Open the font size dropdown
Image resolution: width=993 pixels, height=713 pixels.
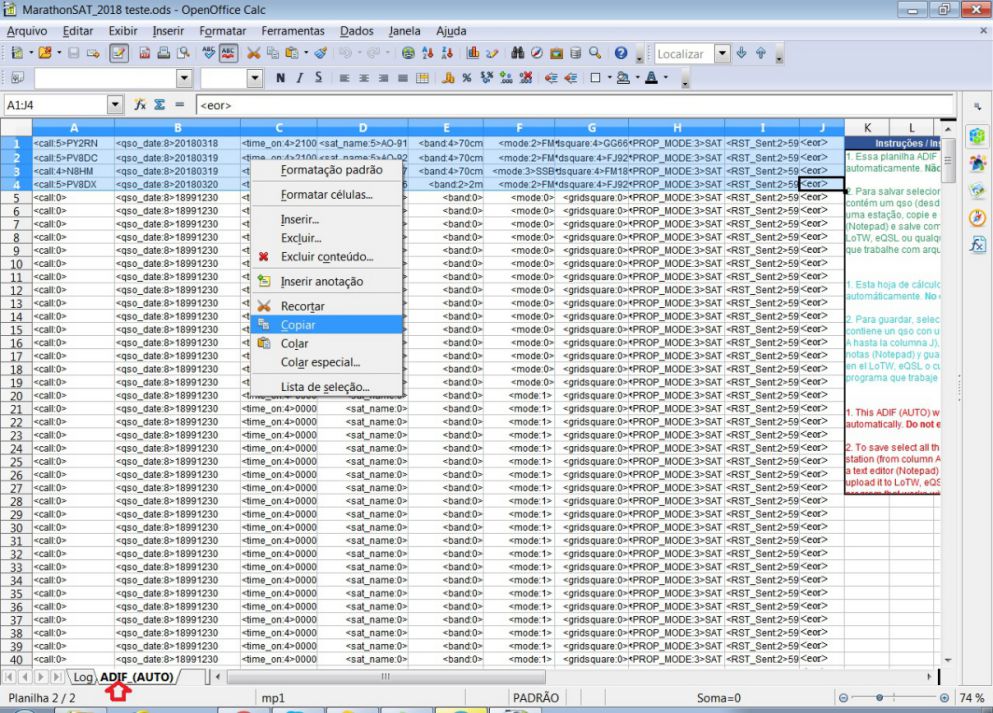pos(254,78)
